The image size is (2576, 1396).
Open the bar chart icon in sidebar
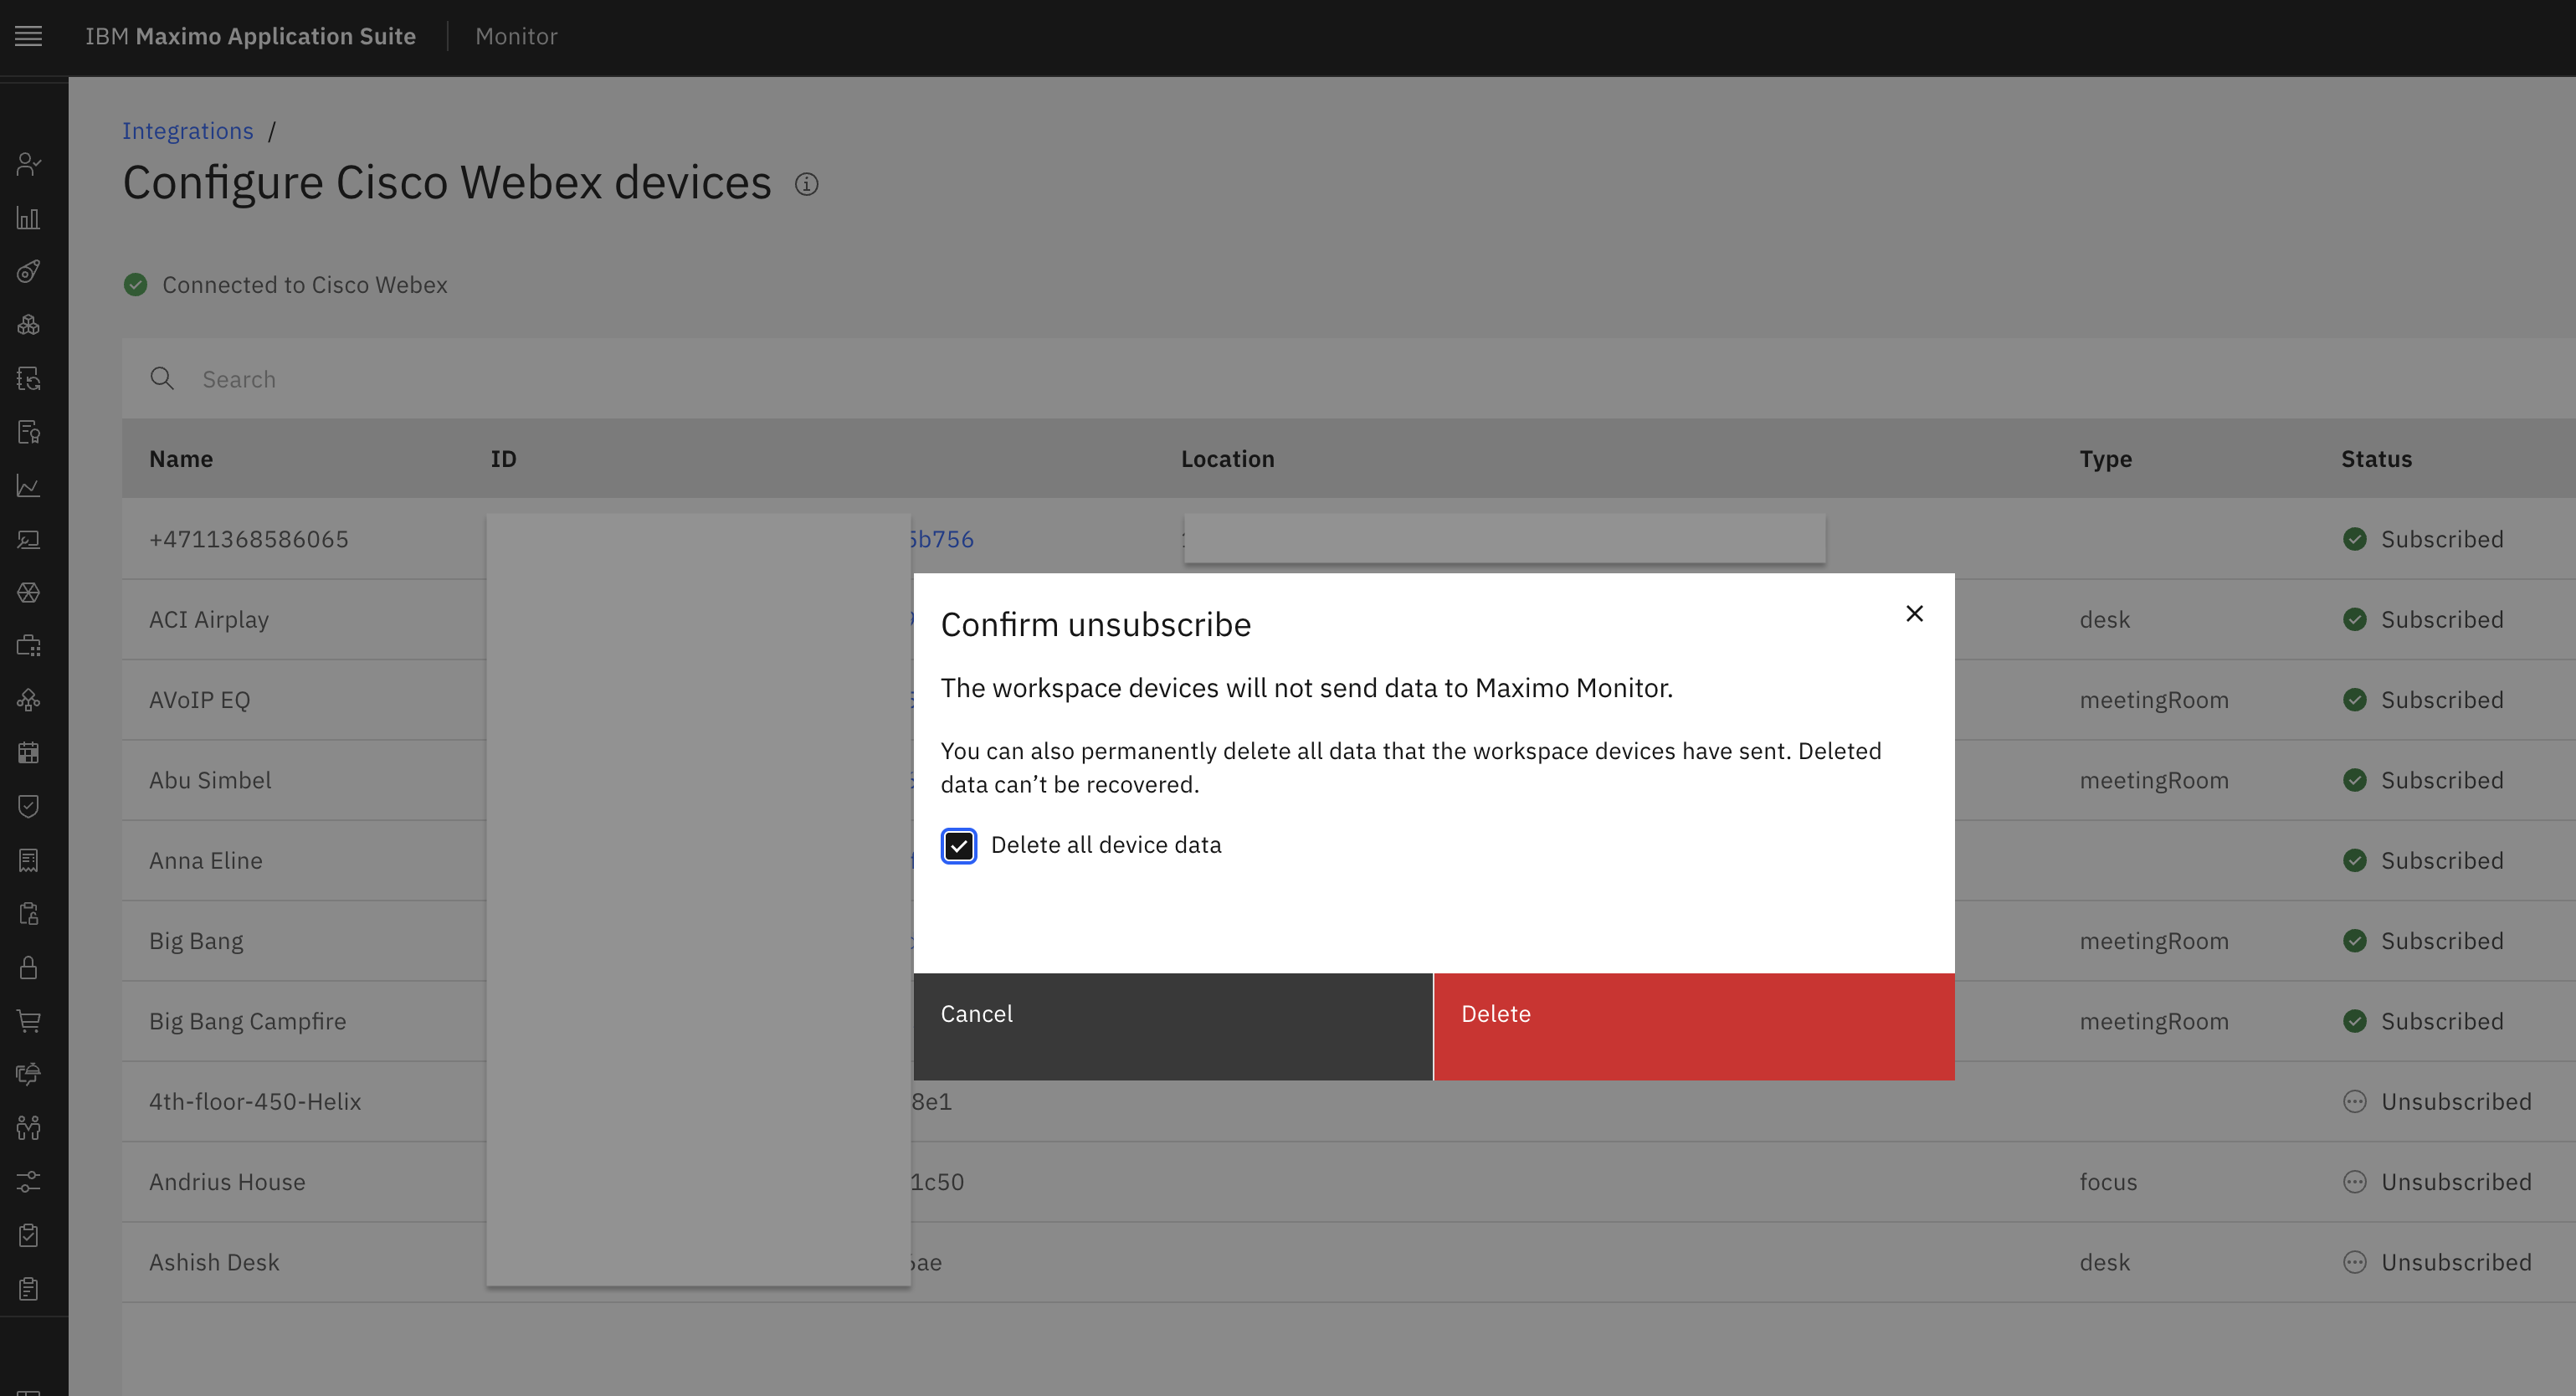click(x=28, y=218)
